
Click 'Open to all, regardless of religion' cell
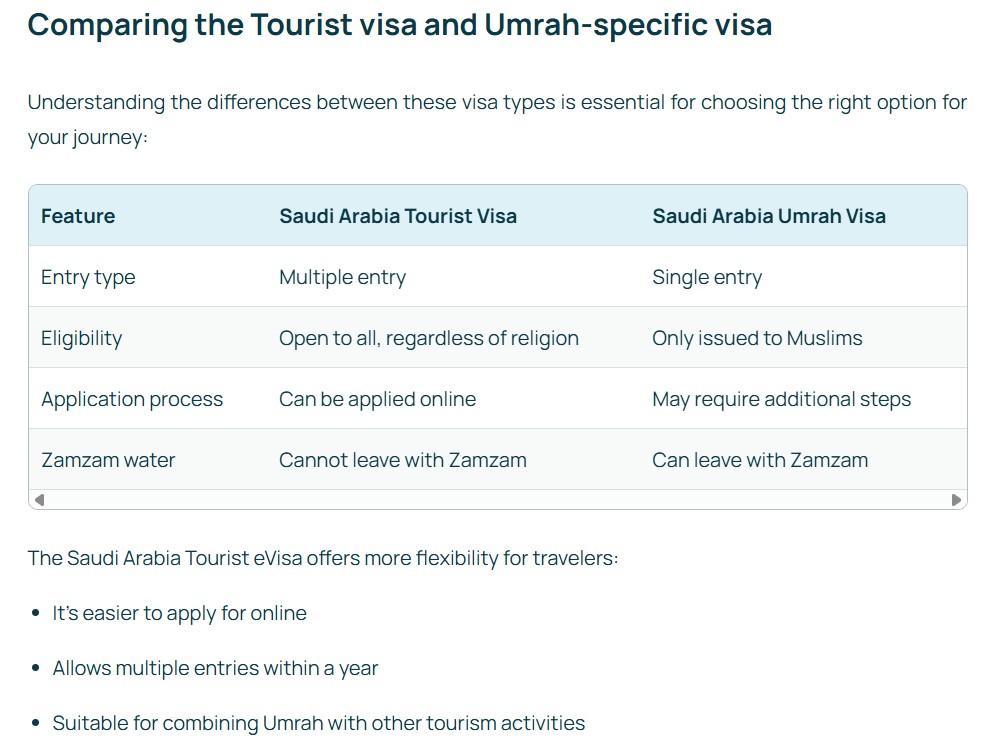pyautogui.click(x=428, y=338)
